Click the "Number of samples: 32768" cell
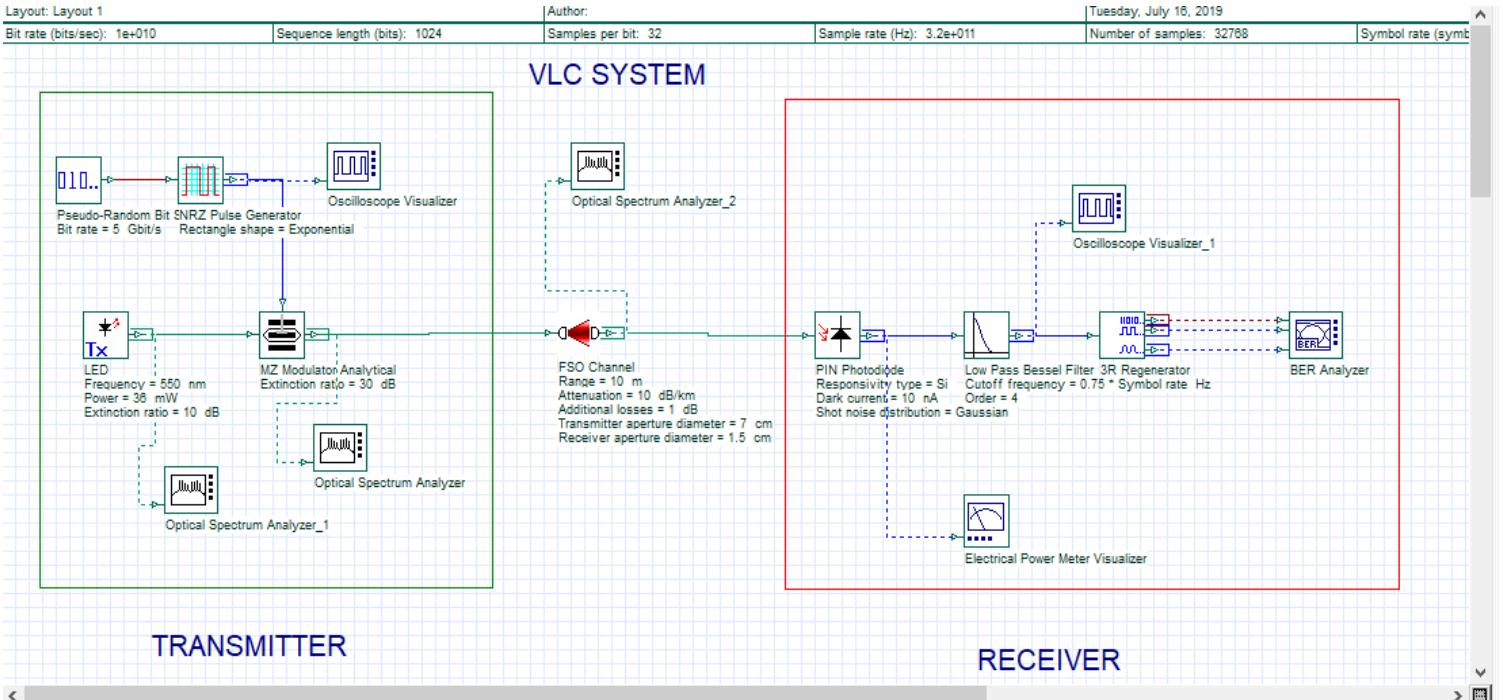 [1221, 33]
